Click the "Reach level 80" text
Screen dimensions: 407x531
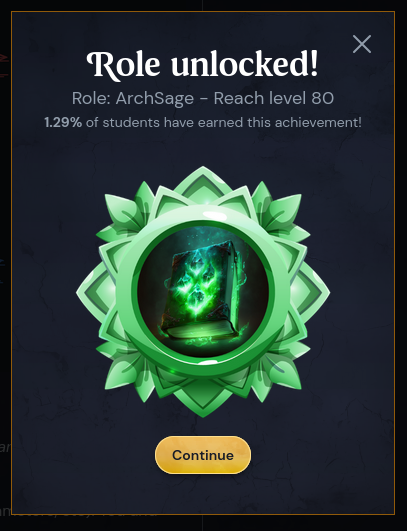click(x=274, y=98)
